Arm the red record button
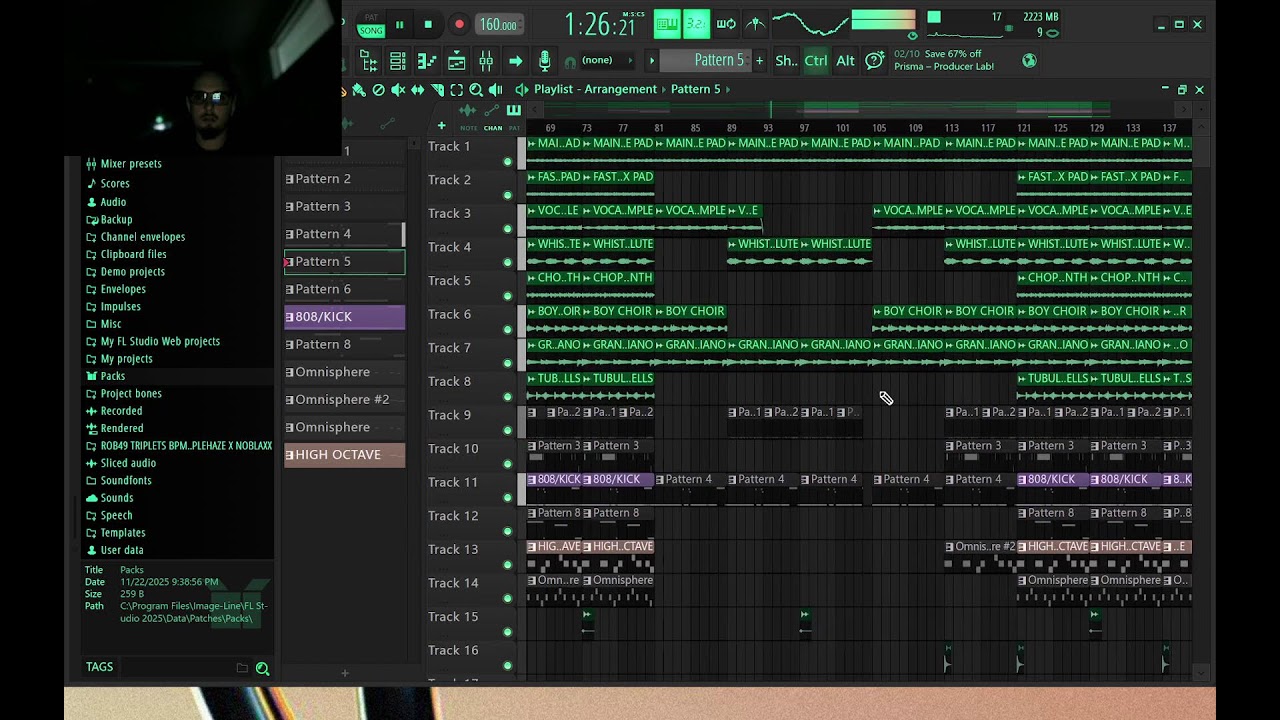 [x=459, y=24]
